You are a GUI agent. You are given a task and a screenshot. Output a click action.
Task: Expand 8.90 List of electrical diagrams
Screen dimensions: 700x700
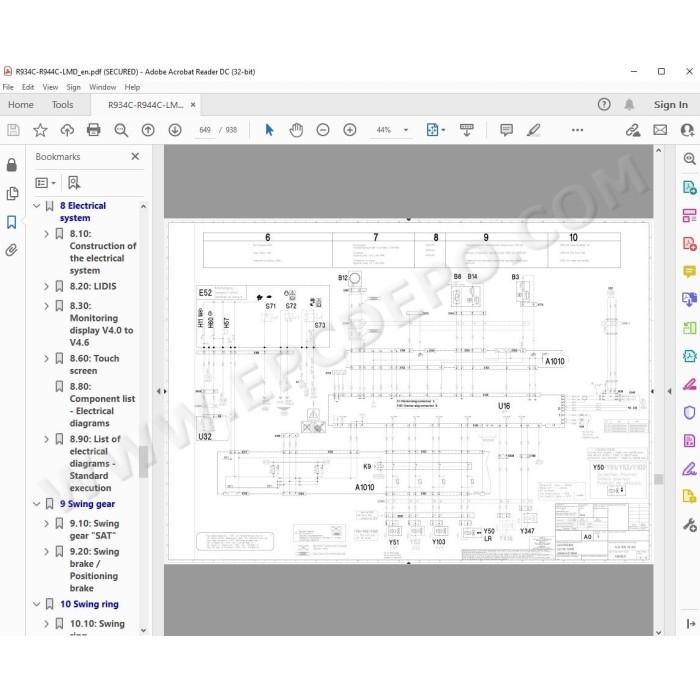[x=46, y=439]
